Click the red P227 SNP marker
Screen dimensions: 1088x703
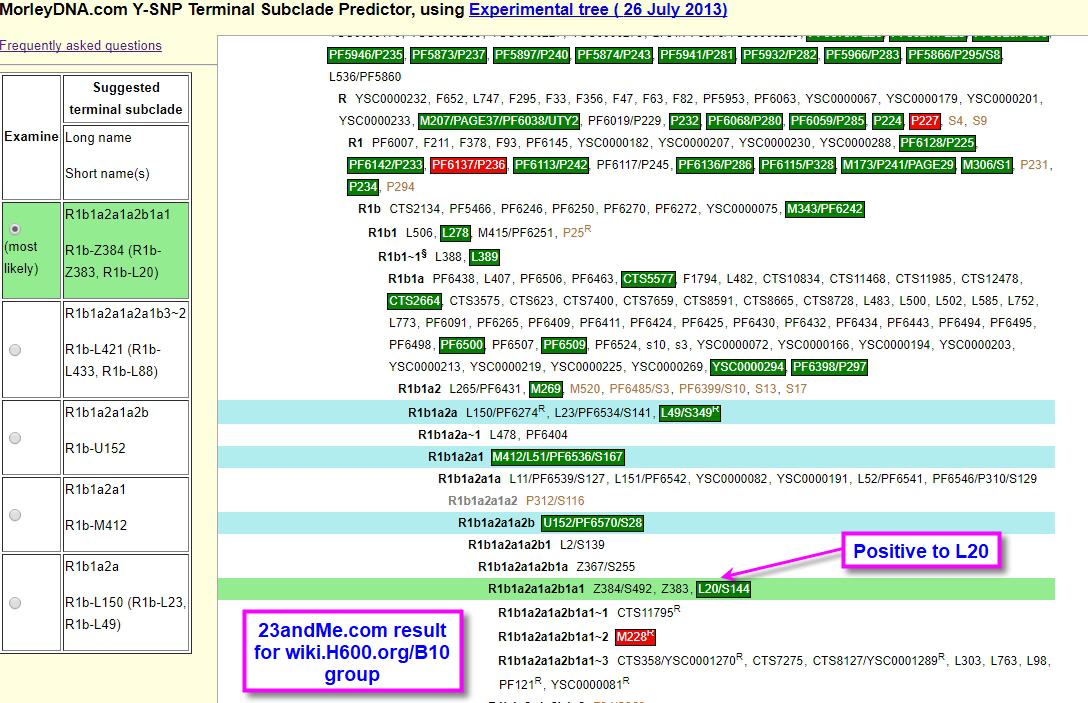924,121
